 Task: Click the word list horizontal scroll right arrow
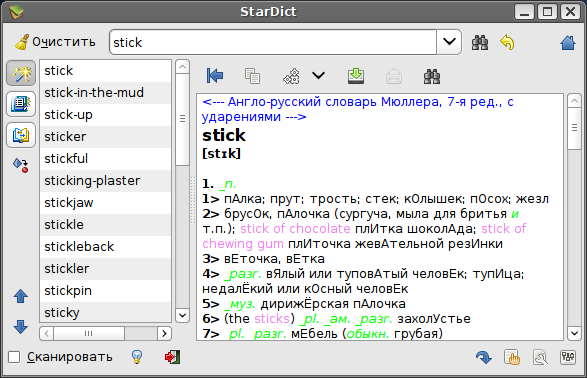(x=164, y=333)
